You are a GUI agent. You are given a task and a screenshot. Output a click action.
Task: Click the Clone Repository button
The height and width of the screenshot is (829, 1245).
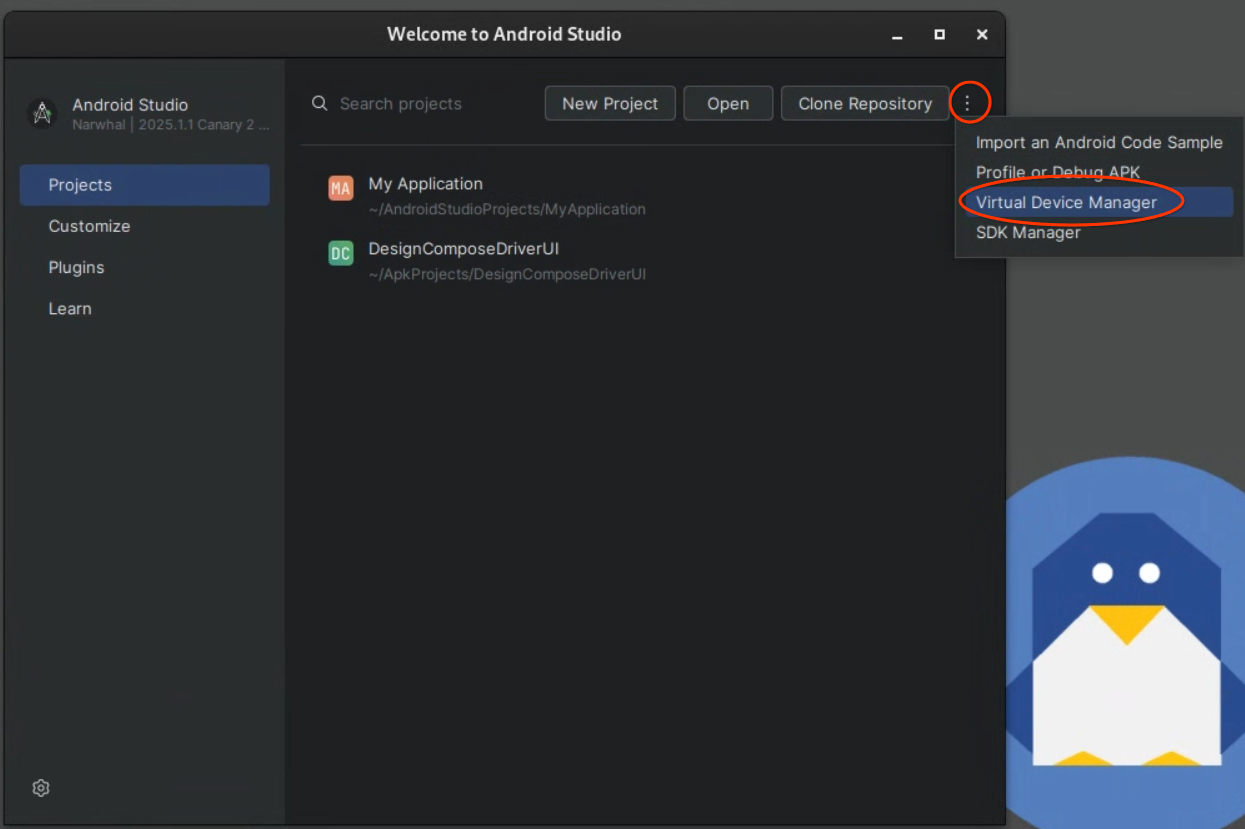(864, 104)
